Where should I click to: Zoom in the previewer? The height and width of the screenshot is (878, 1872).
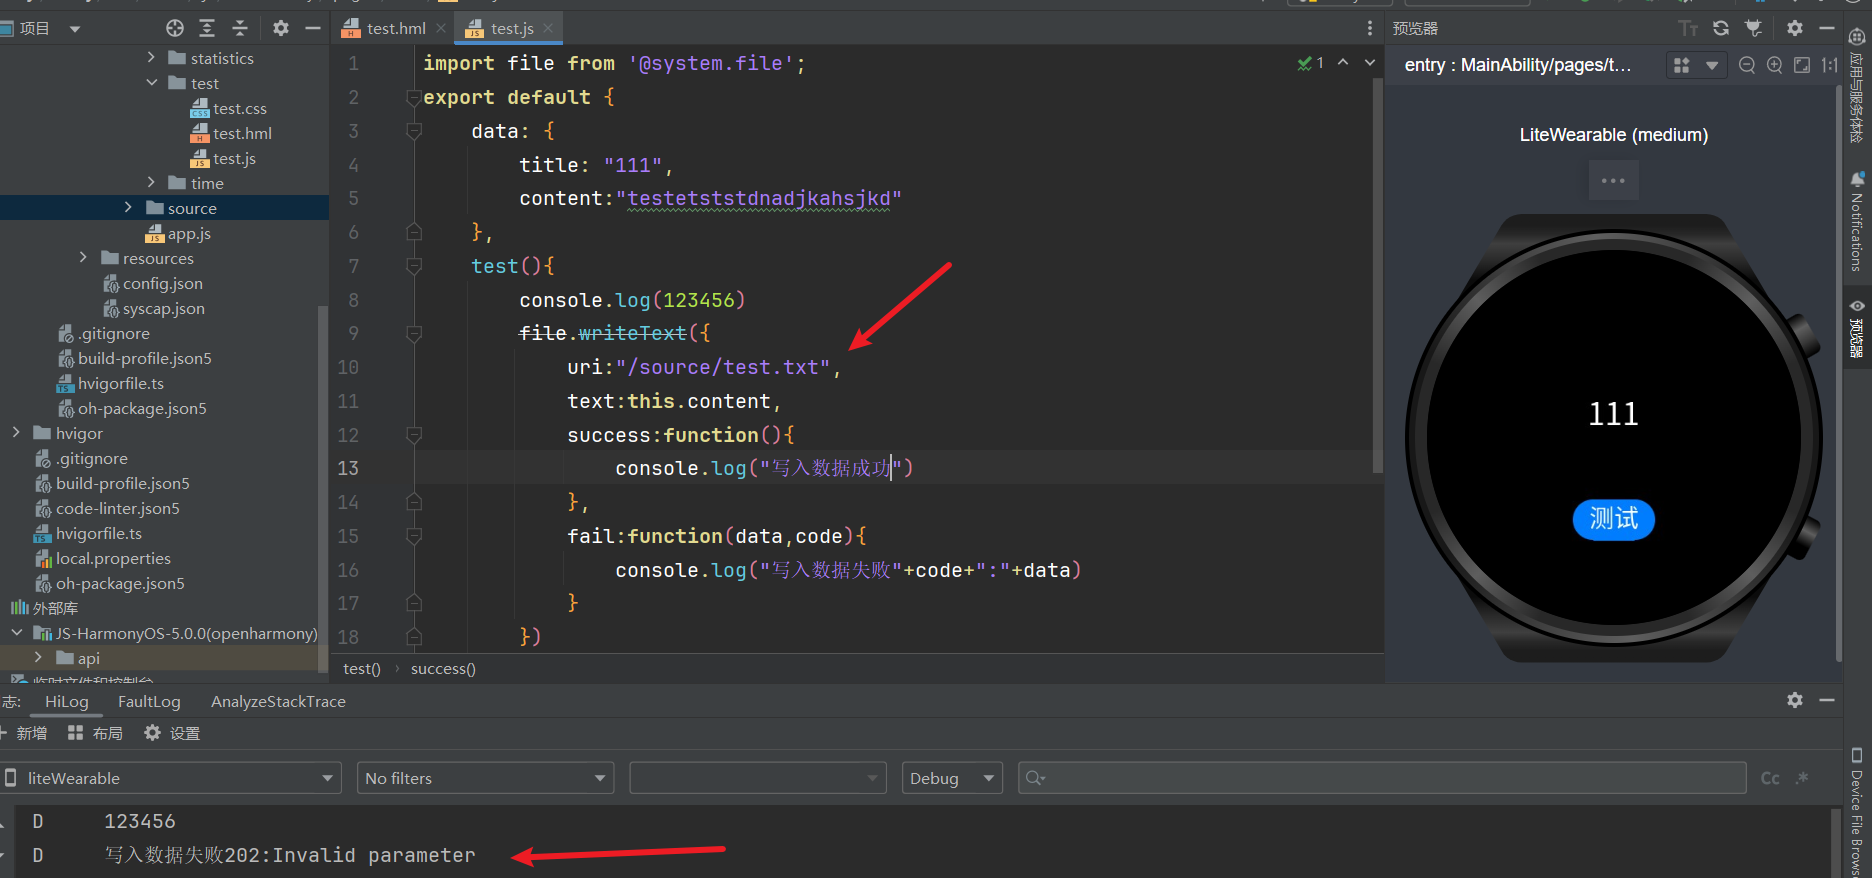(x=1775, y=65)
